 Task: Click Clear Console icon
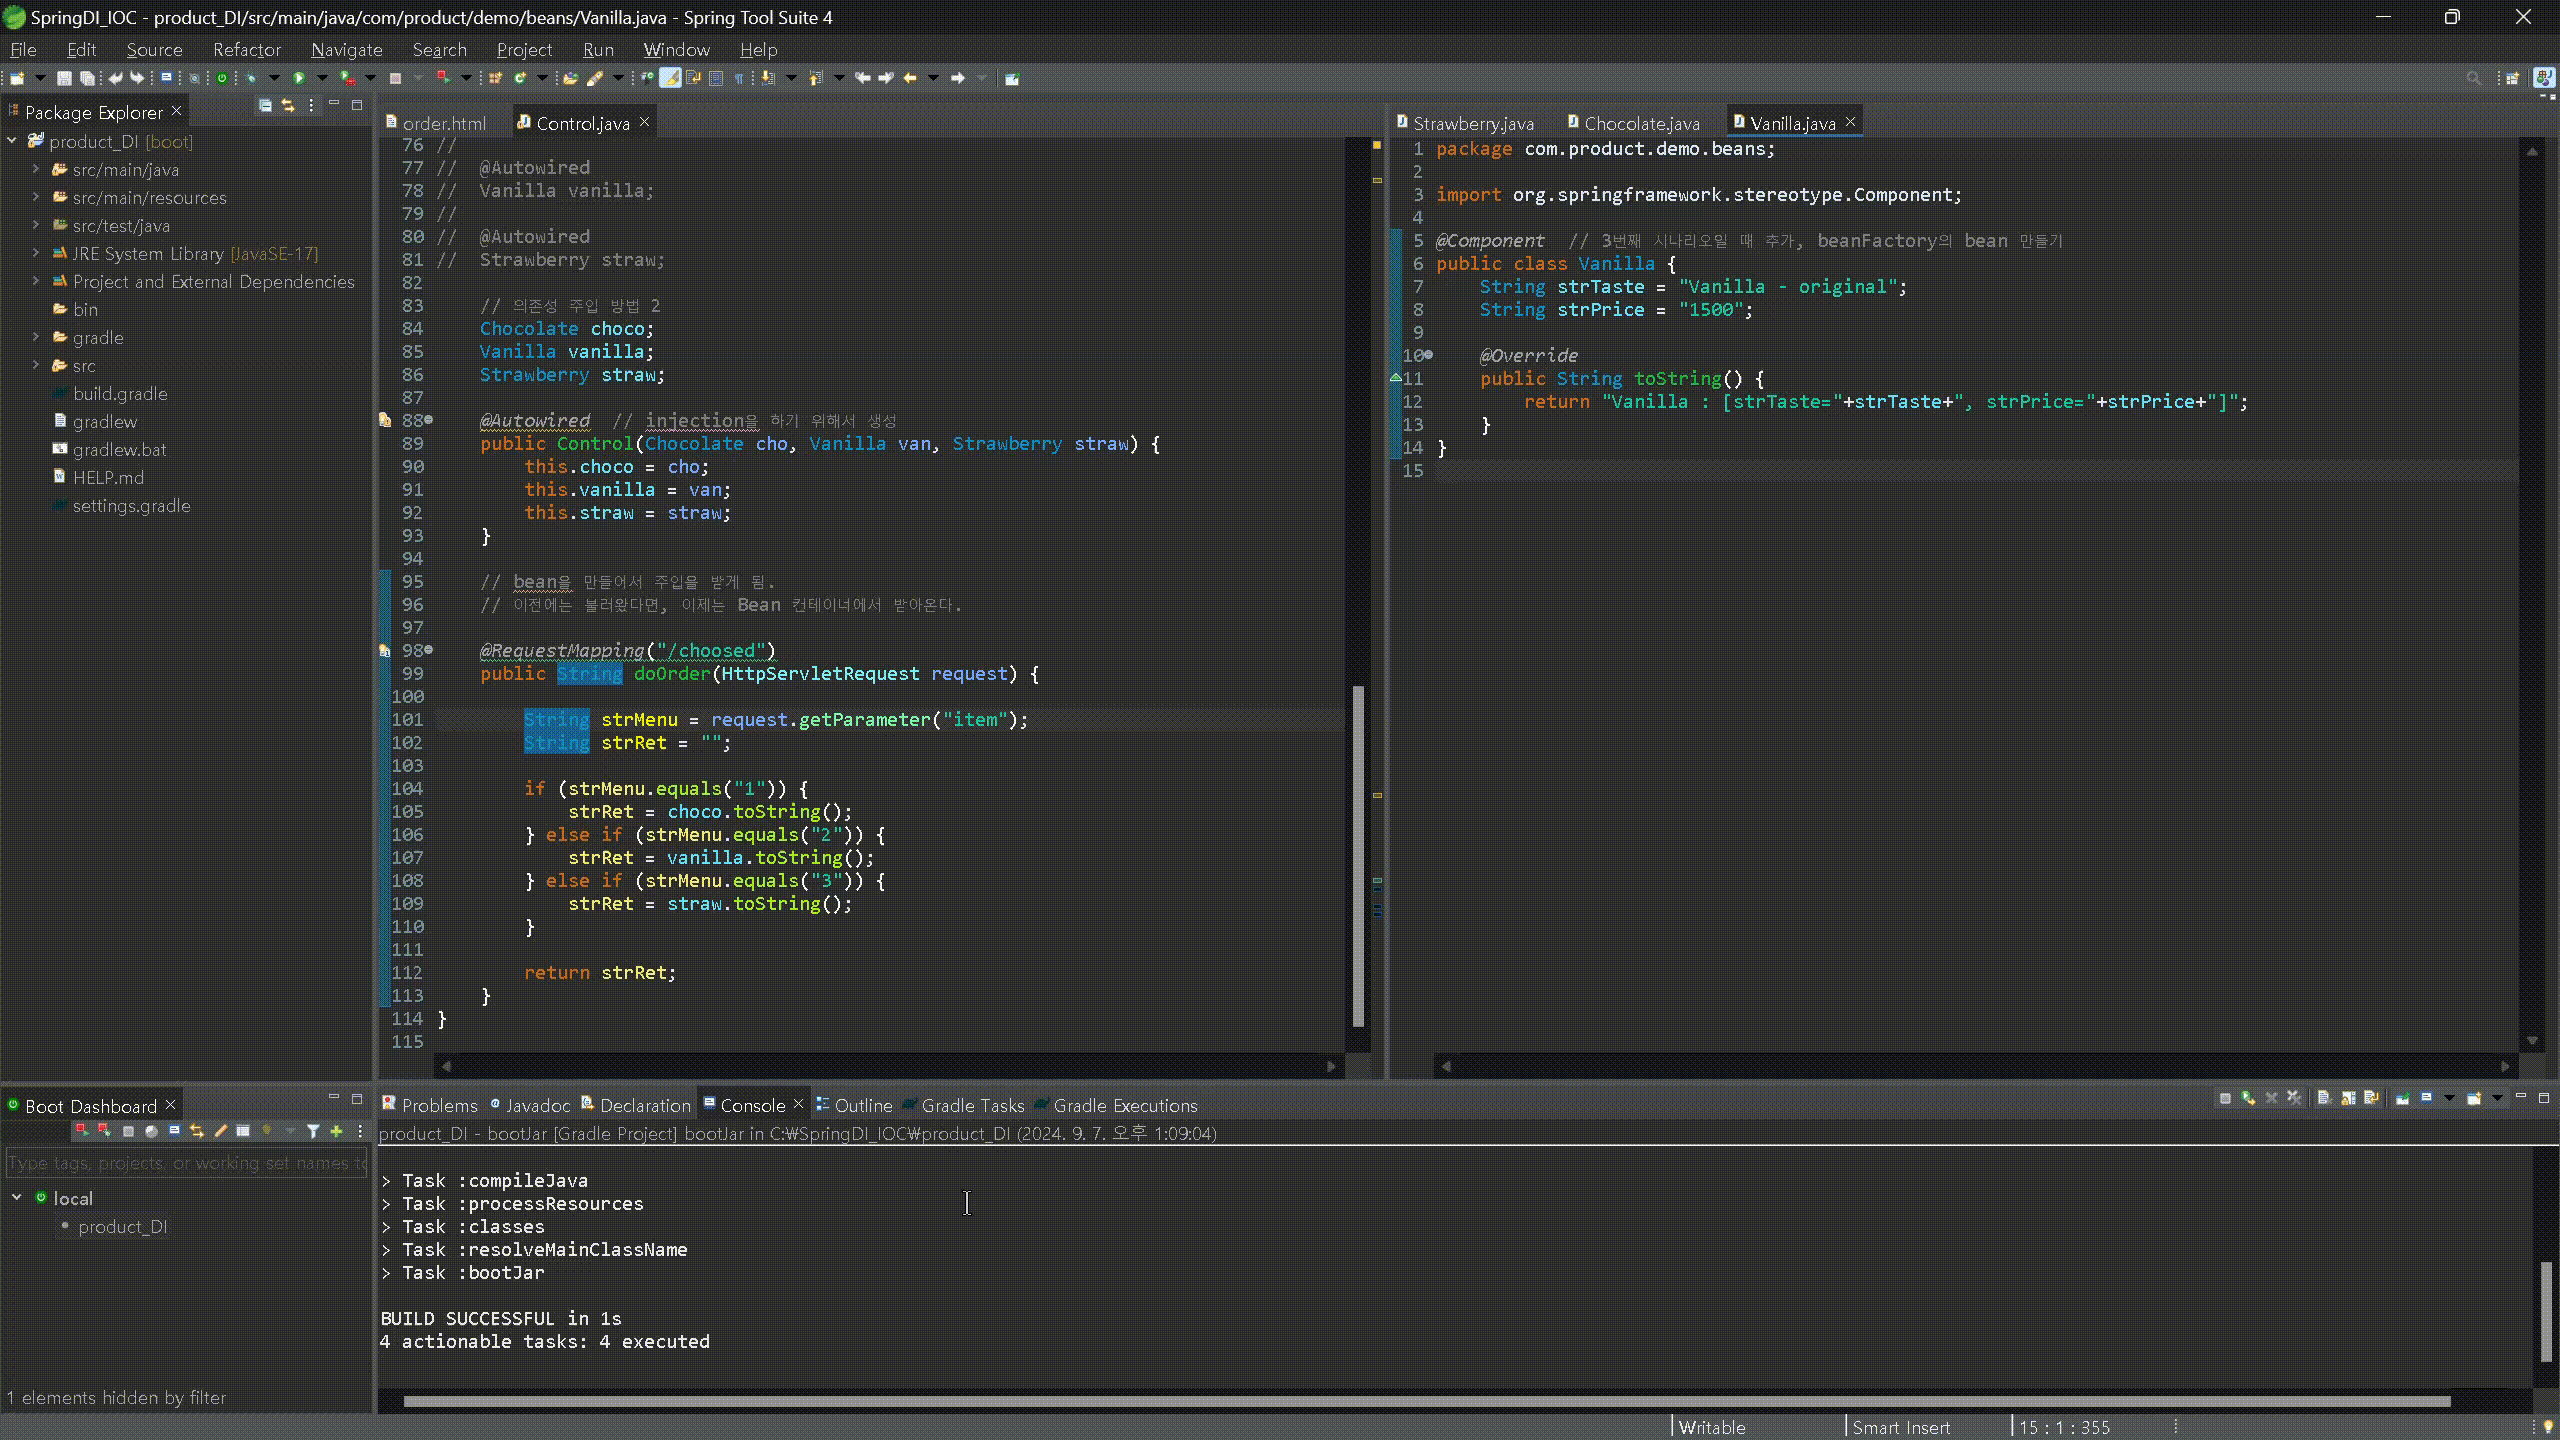tap(2325, 1098)
